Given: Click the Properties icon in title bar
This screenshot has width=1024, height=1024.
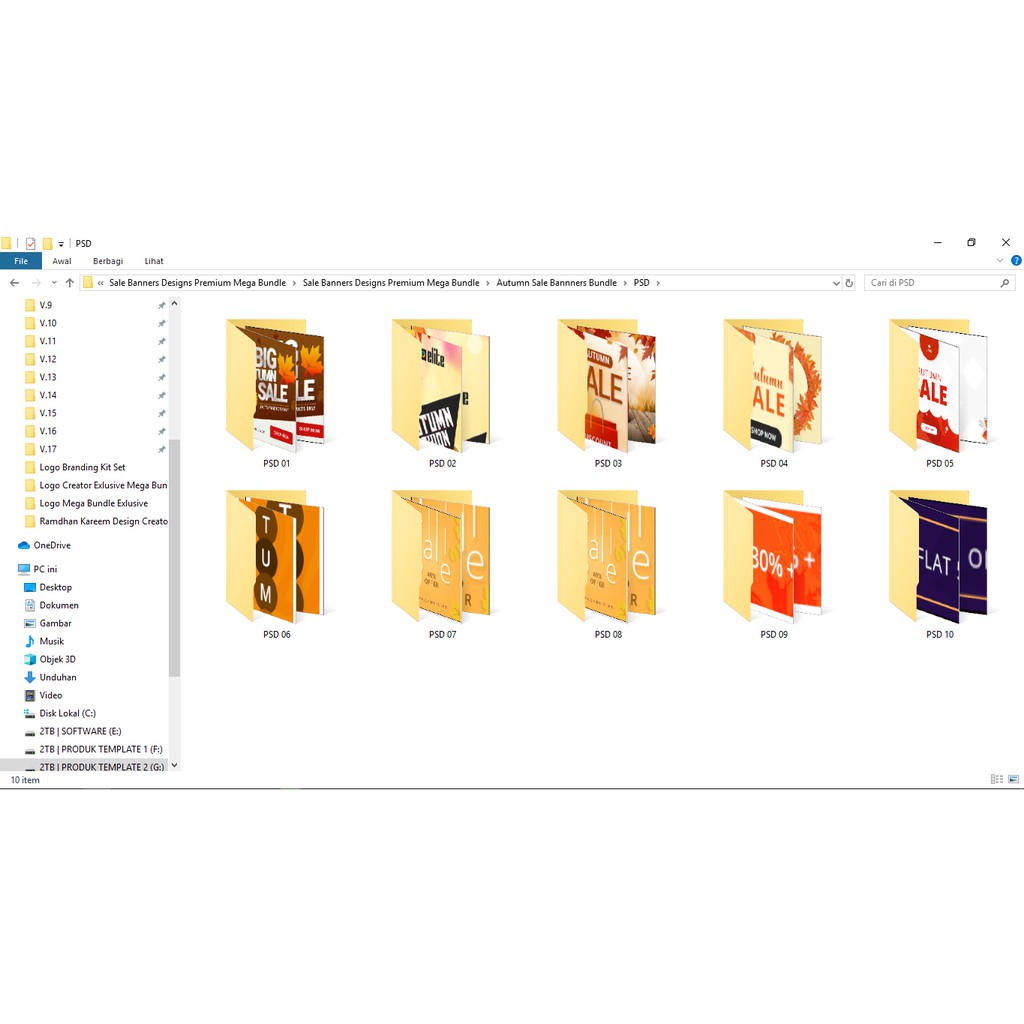Looking at the screenshot, I should [x=31, y=243].
